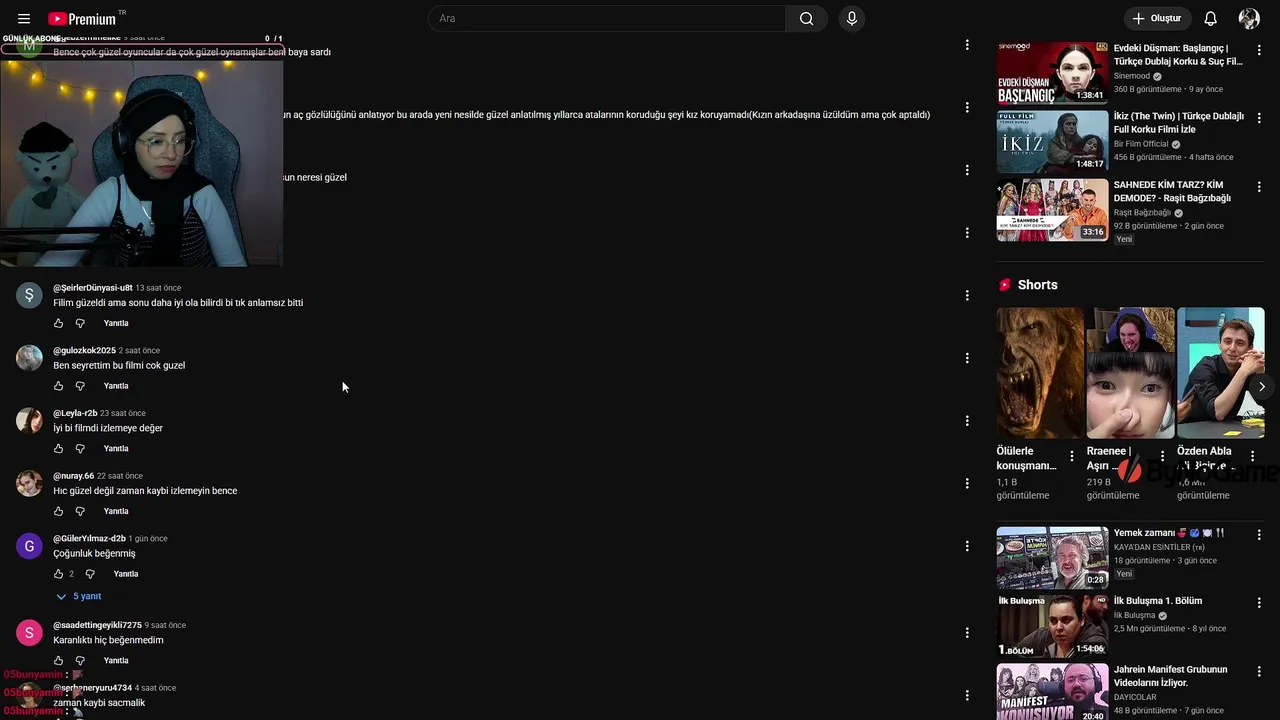Open options menu for @ŞeirlerDünyasi-u8t comment
This screenshot has width=1280, height=720.
click(966, 295)
